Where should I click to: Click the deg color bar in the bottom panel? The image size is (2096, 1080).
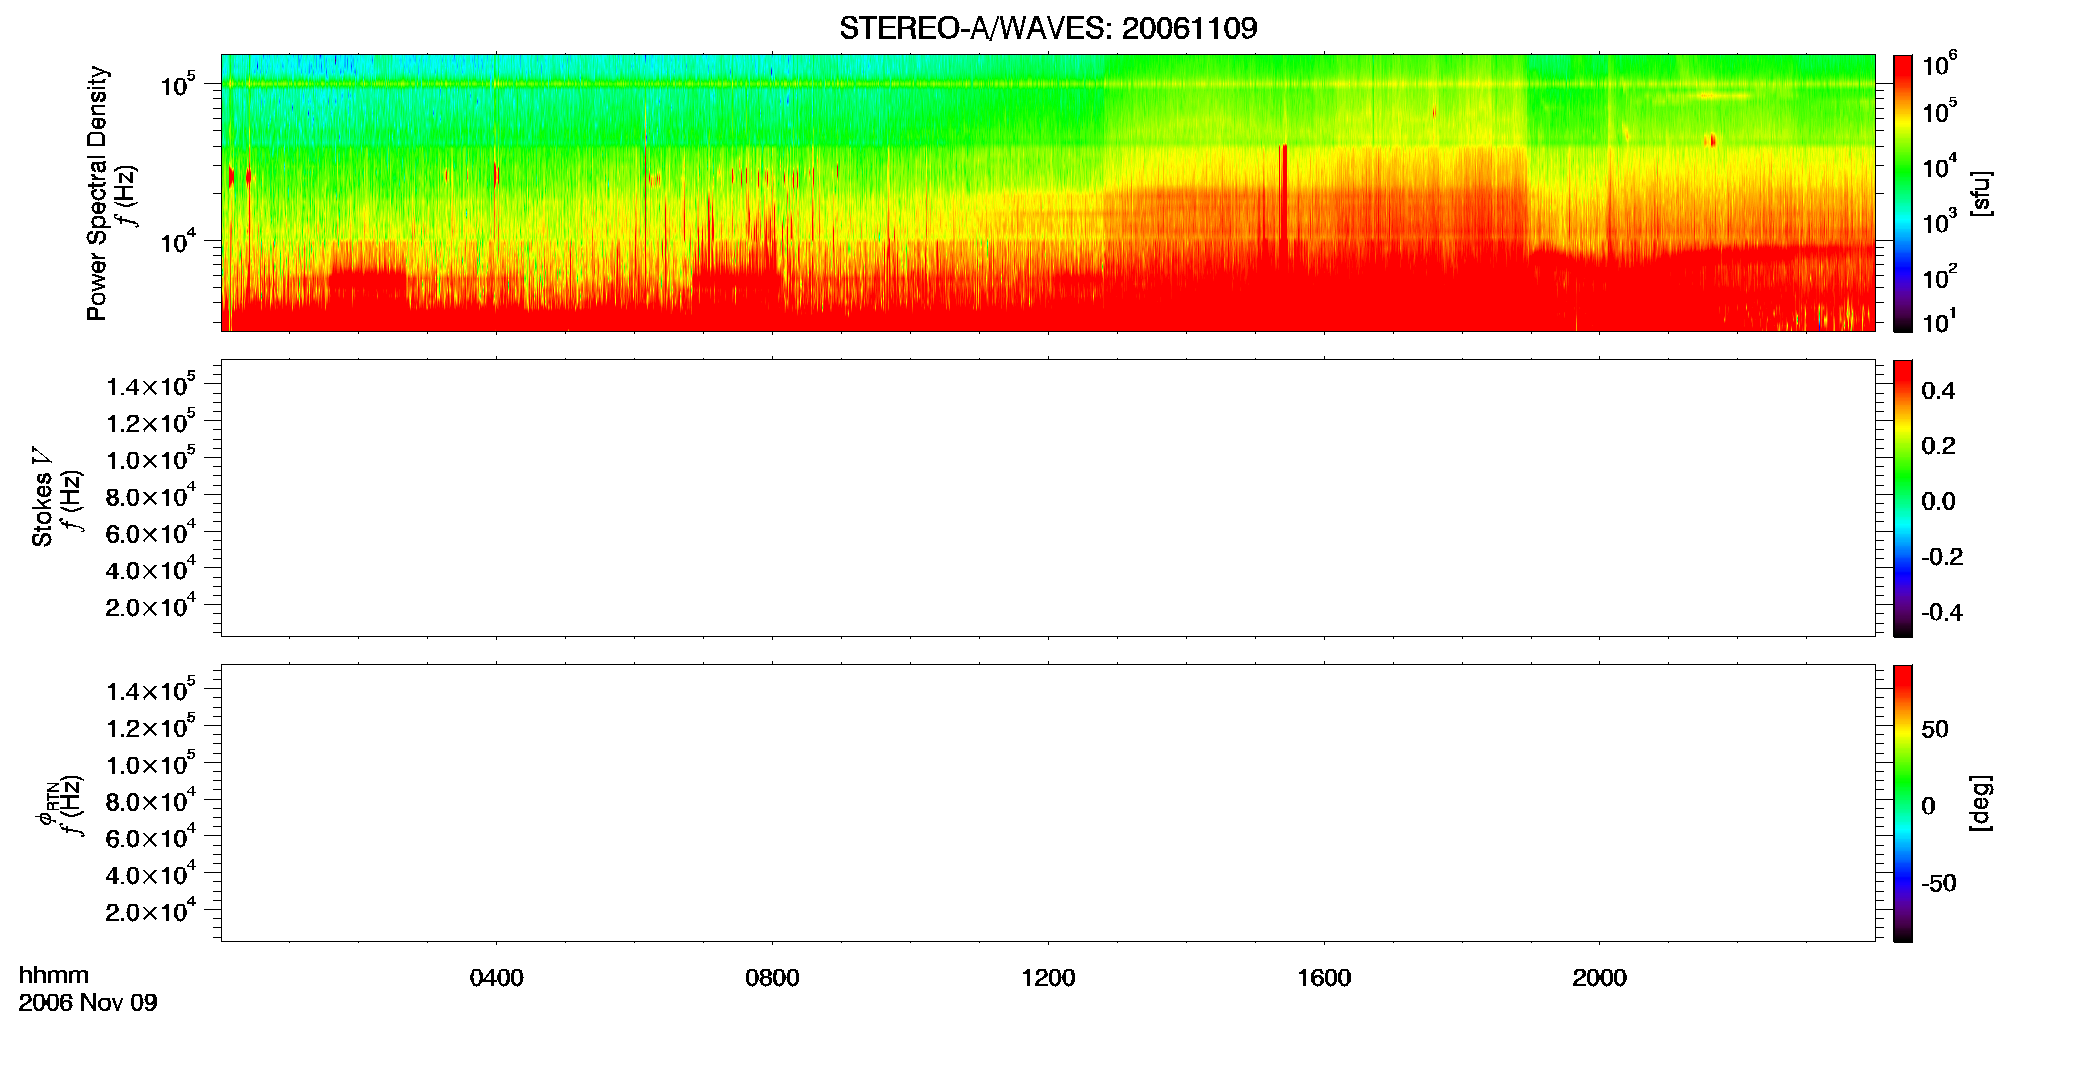pos(1902,803)
